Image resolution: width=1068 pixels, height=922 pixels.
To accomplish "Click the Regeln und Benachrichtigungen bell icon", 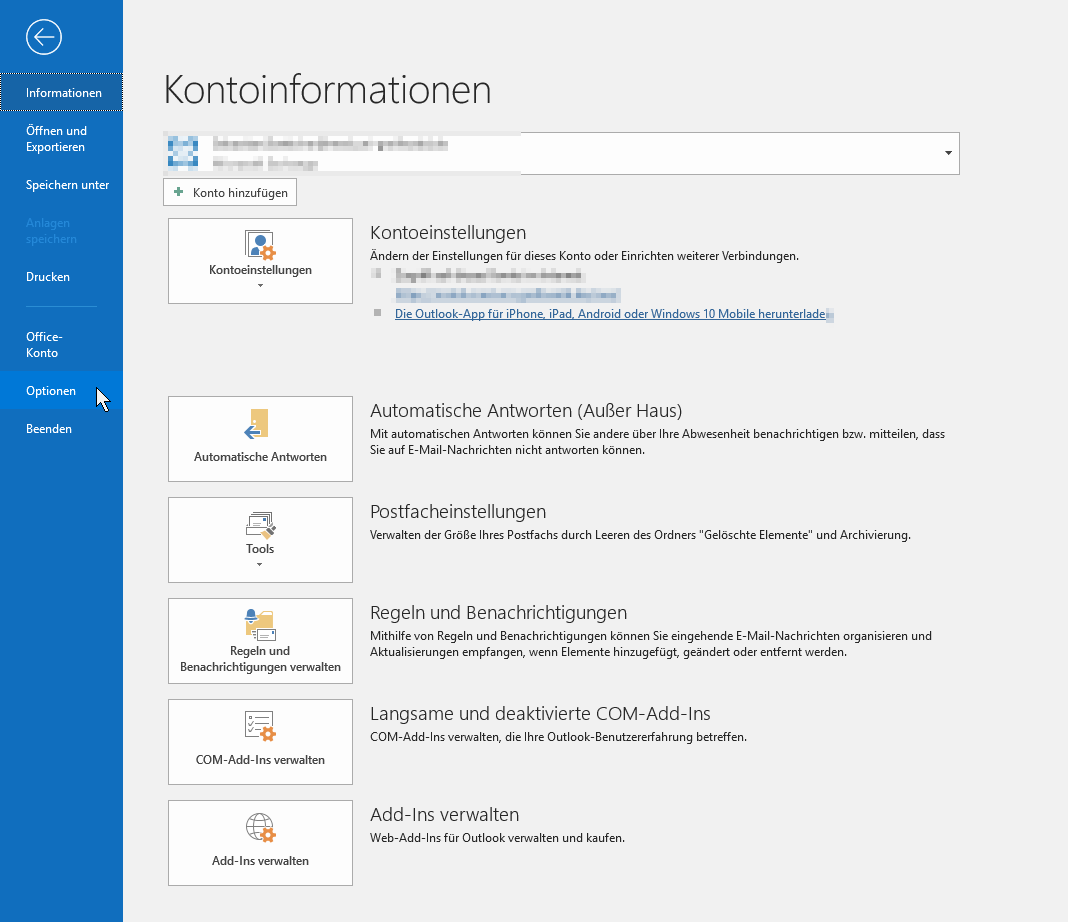I will 260,624.
